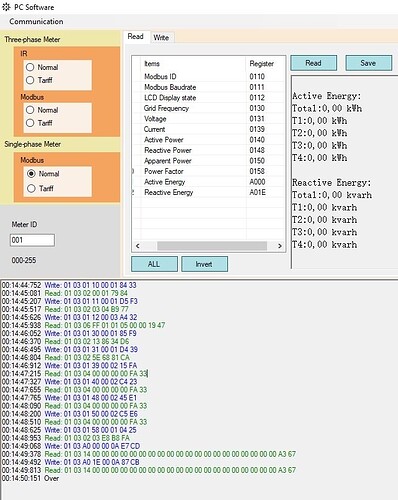
Task: Click the list's right scroll arrow
Action: [280, 246]
